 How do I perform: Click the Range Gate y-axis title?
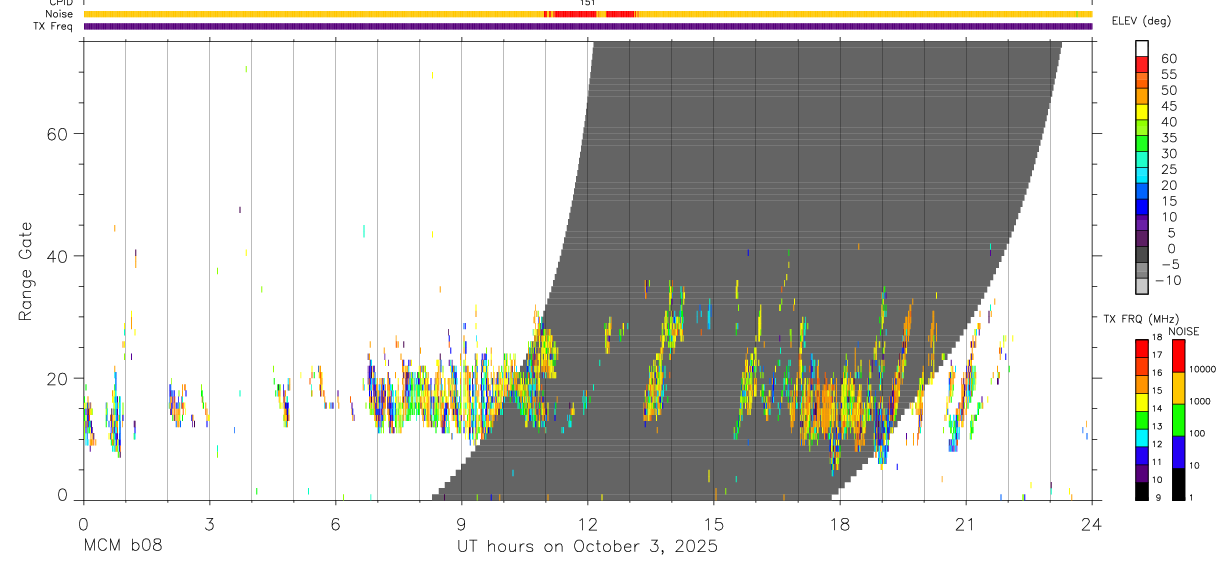coord(26,272)
